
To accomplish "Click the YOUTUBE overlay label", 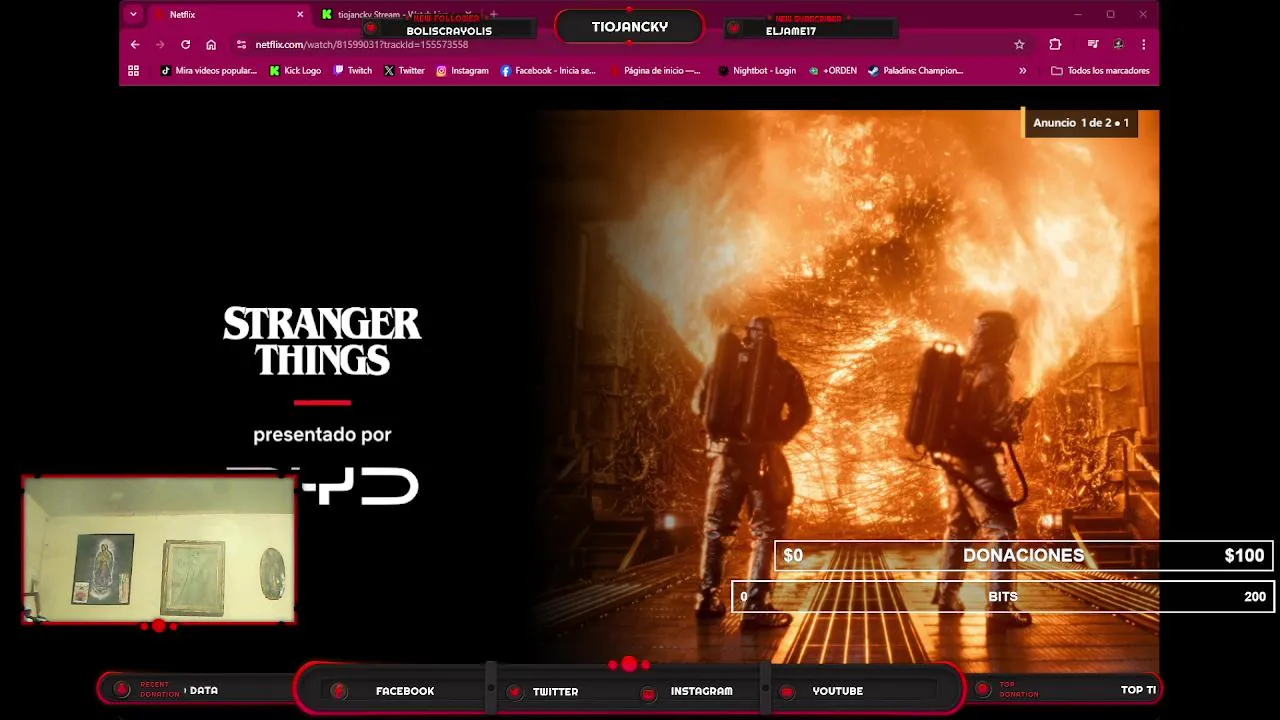I will click(x=837, y=691).
